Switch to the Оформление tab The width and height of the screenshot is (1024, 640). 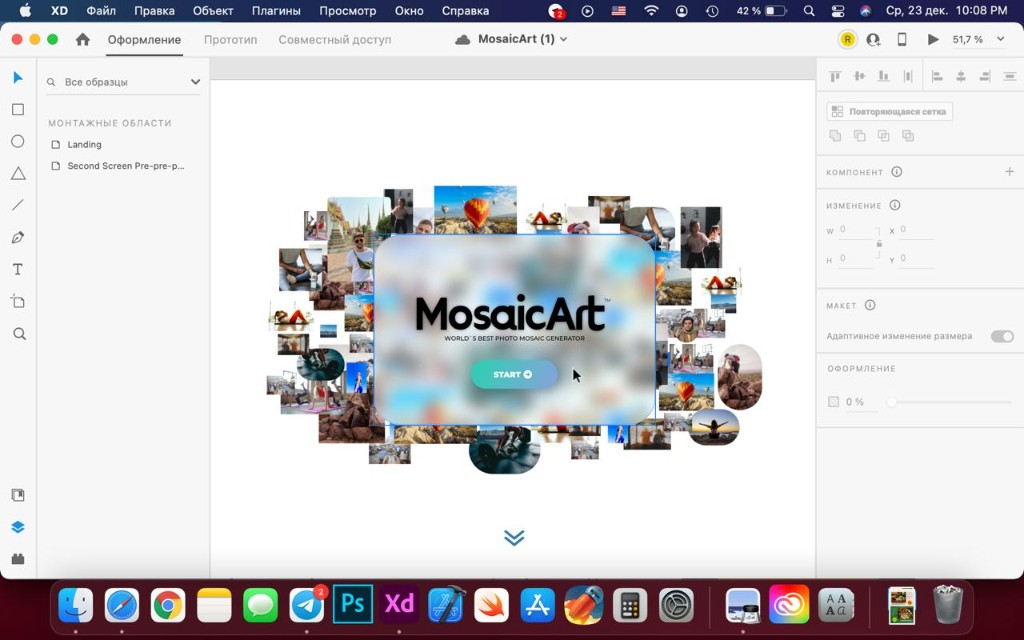click(x=144, y=40)
